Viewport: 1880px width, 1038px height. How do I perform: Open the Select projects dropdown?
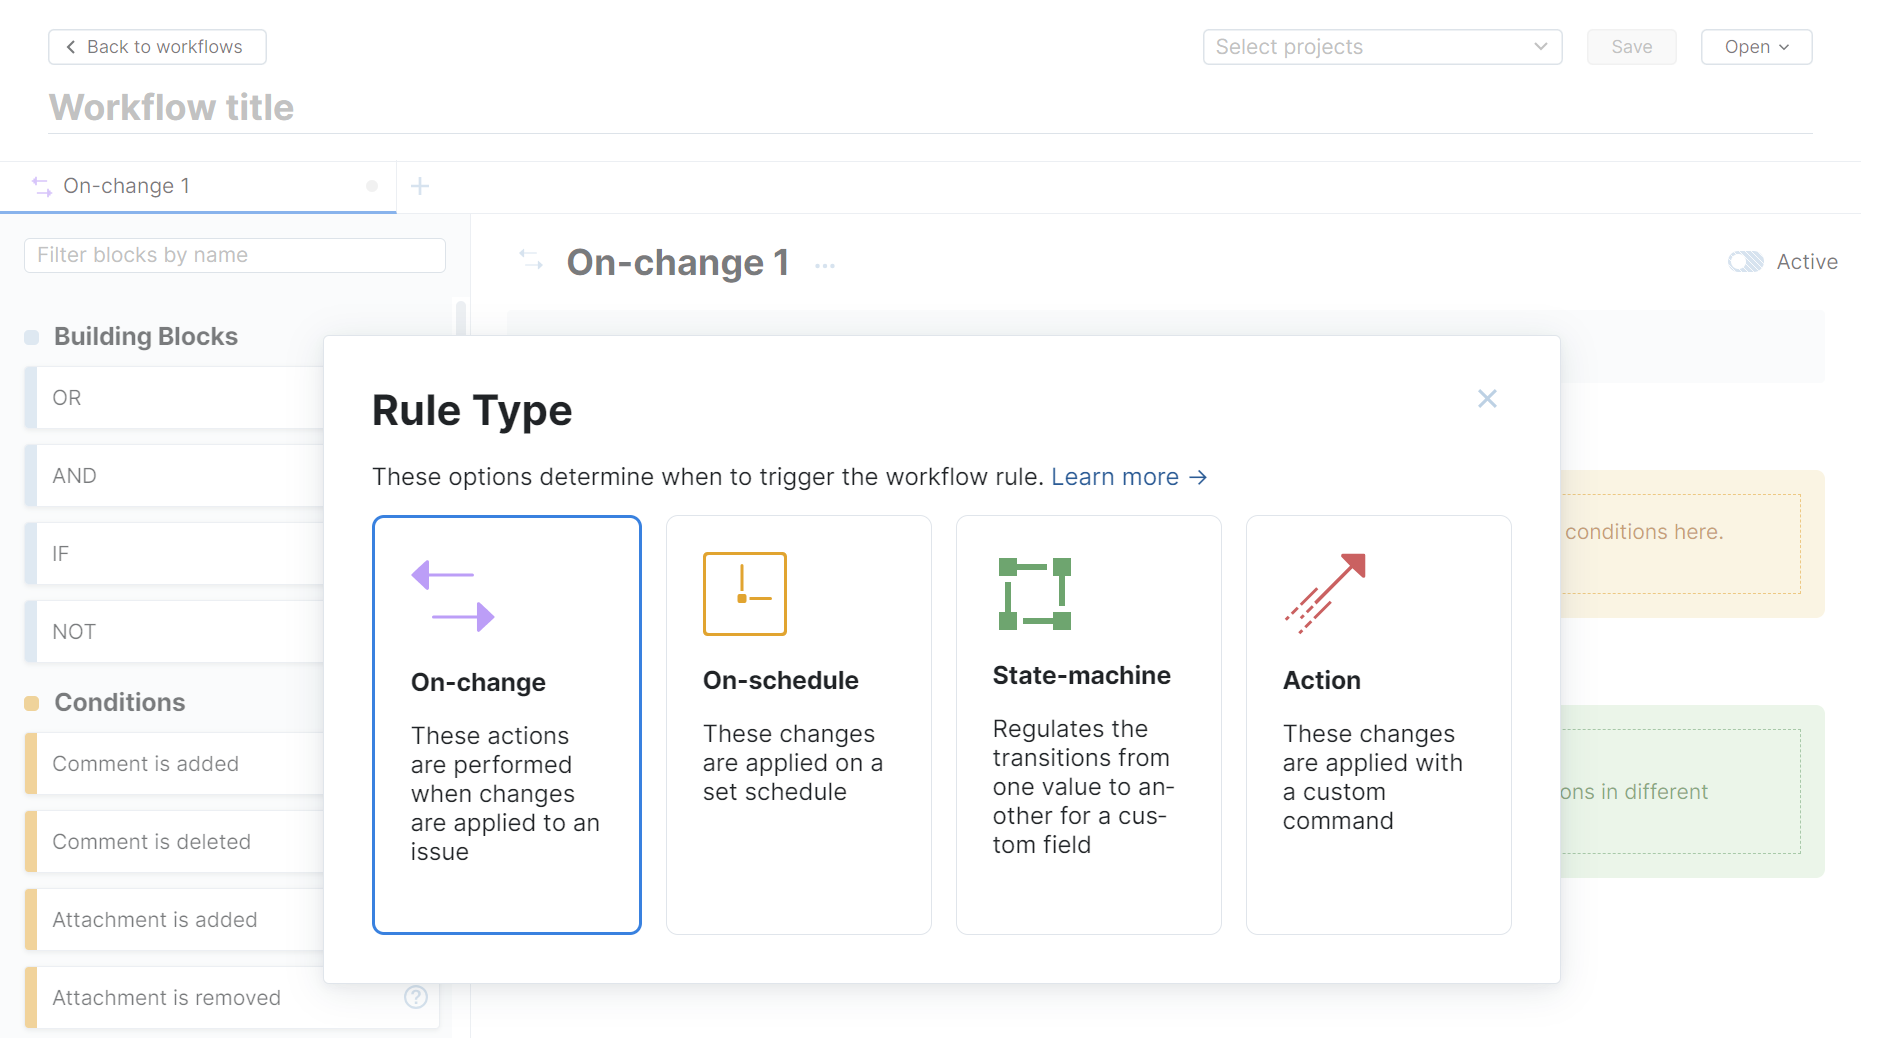pos(1382,47)
